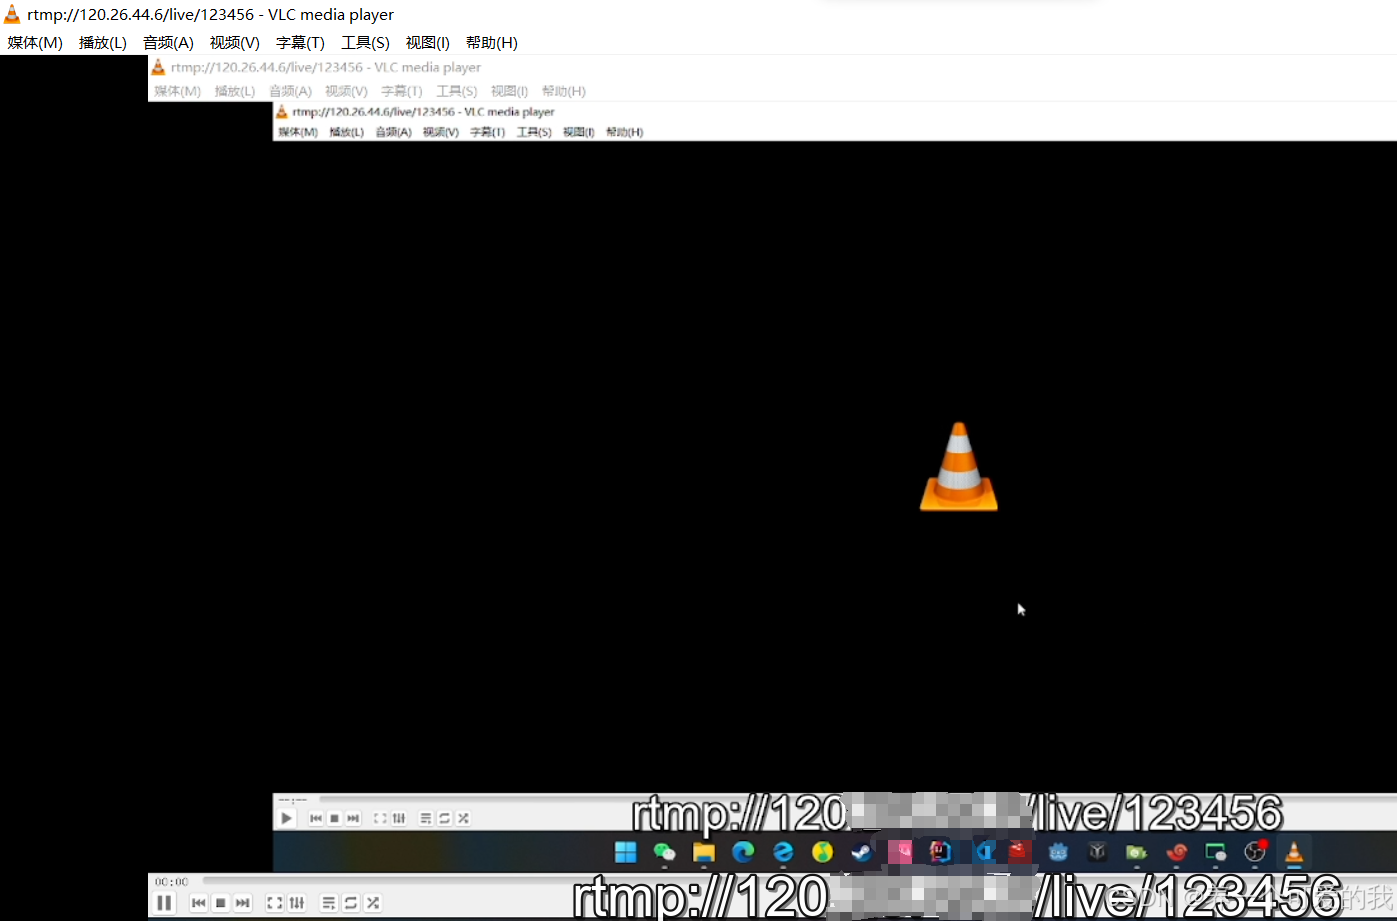Open File Explorer from the mirrored taskbar

[x=704, y=852]
